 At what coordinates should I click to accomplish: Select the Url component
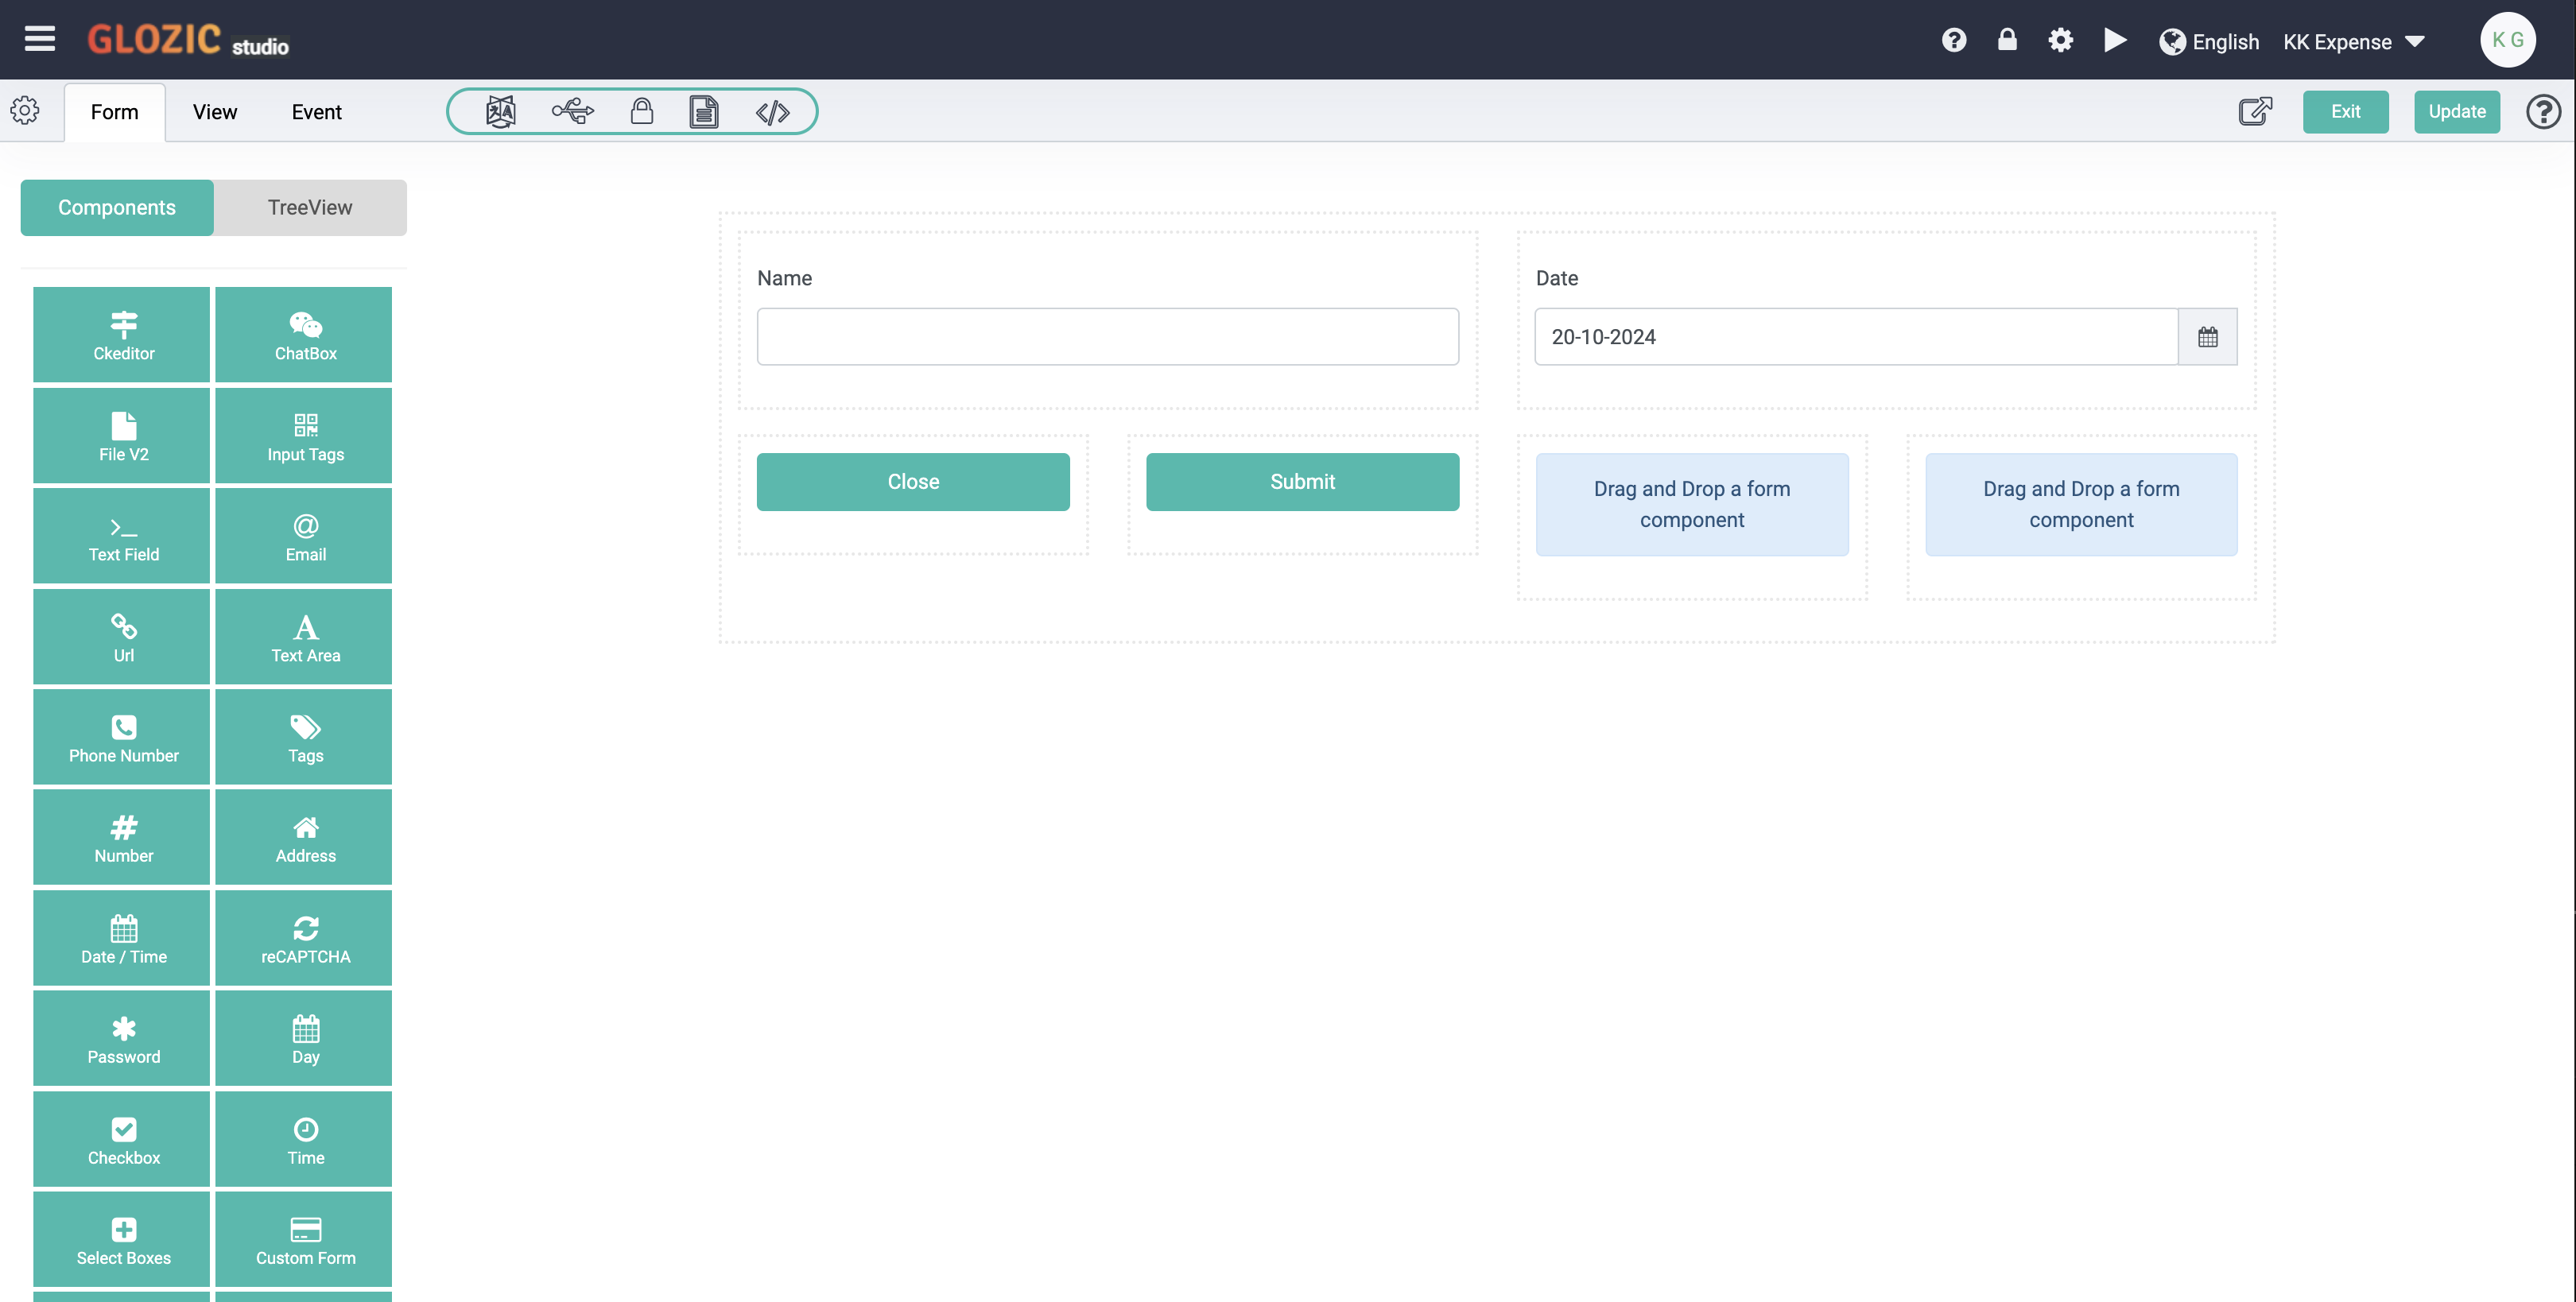pyautogui.click(x=122, y=637)
